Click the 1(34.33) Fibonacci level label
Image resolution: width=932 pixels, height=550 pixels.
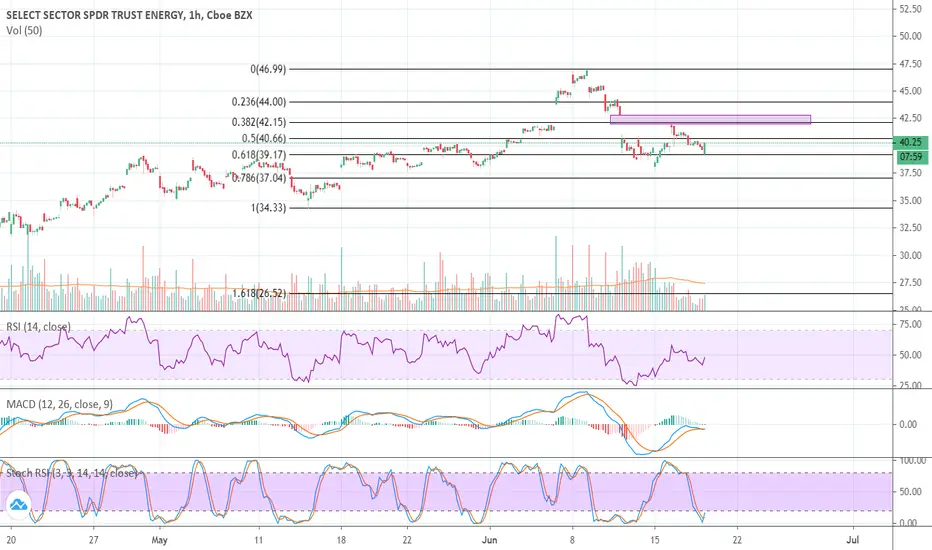268,208
